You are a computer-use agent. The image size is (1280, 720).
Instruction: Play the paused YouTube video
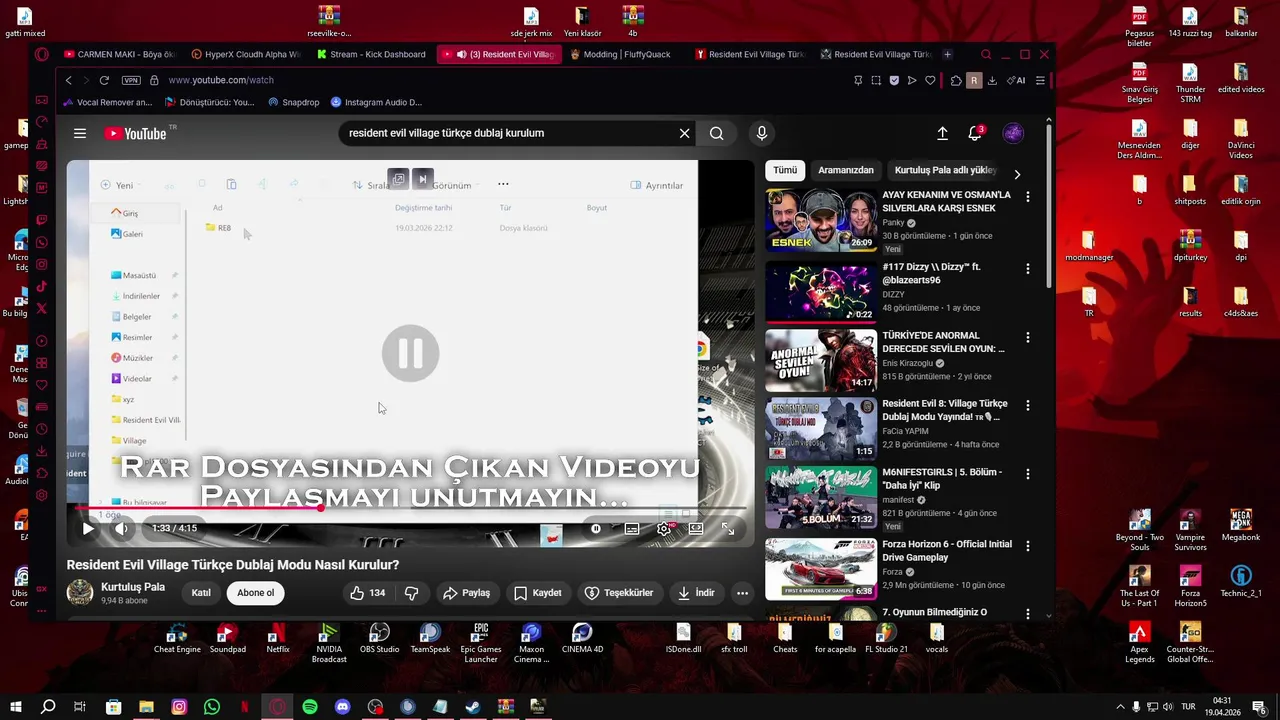coord(88,528)
